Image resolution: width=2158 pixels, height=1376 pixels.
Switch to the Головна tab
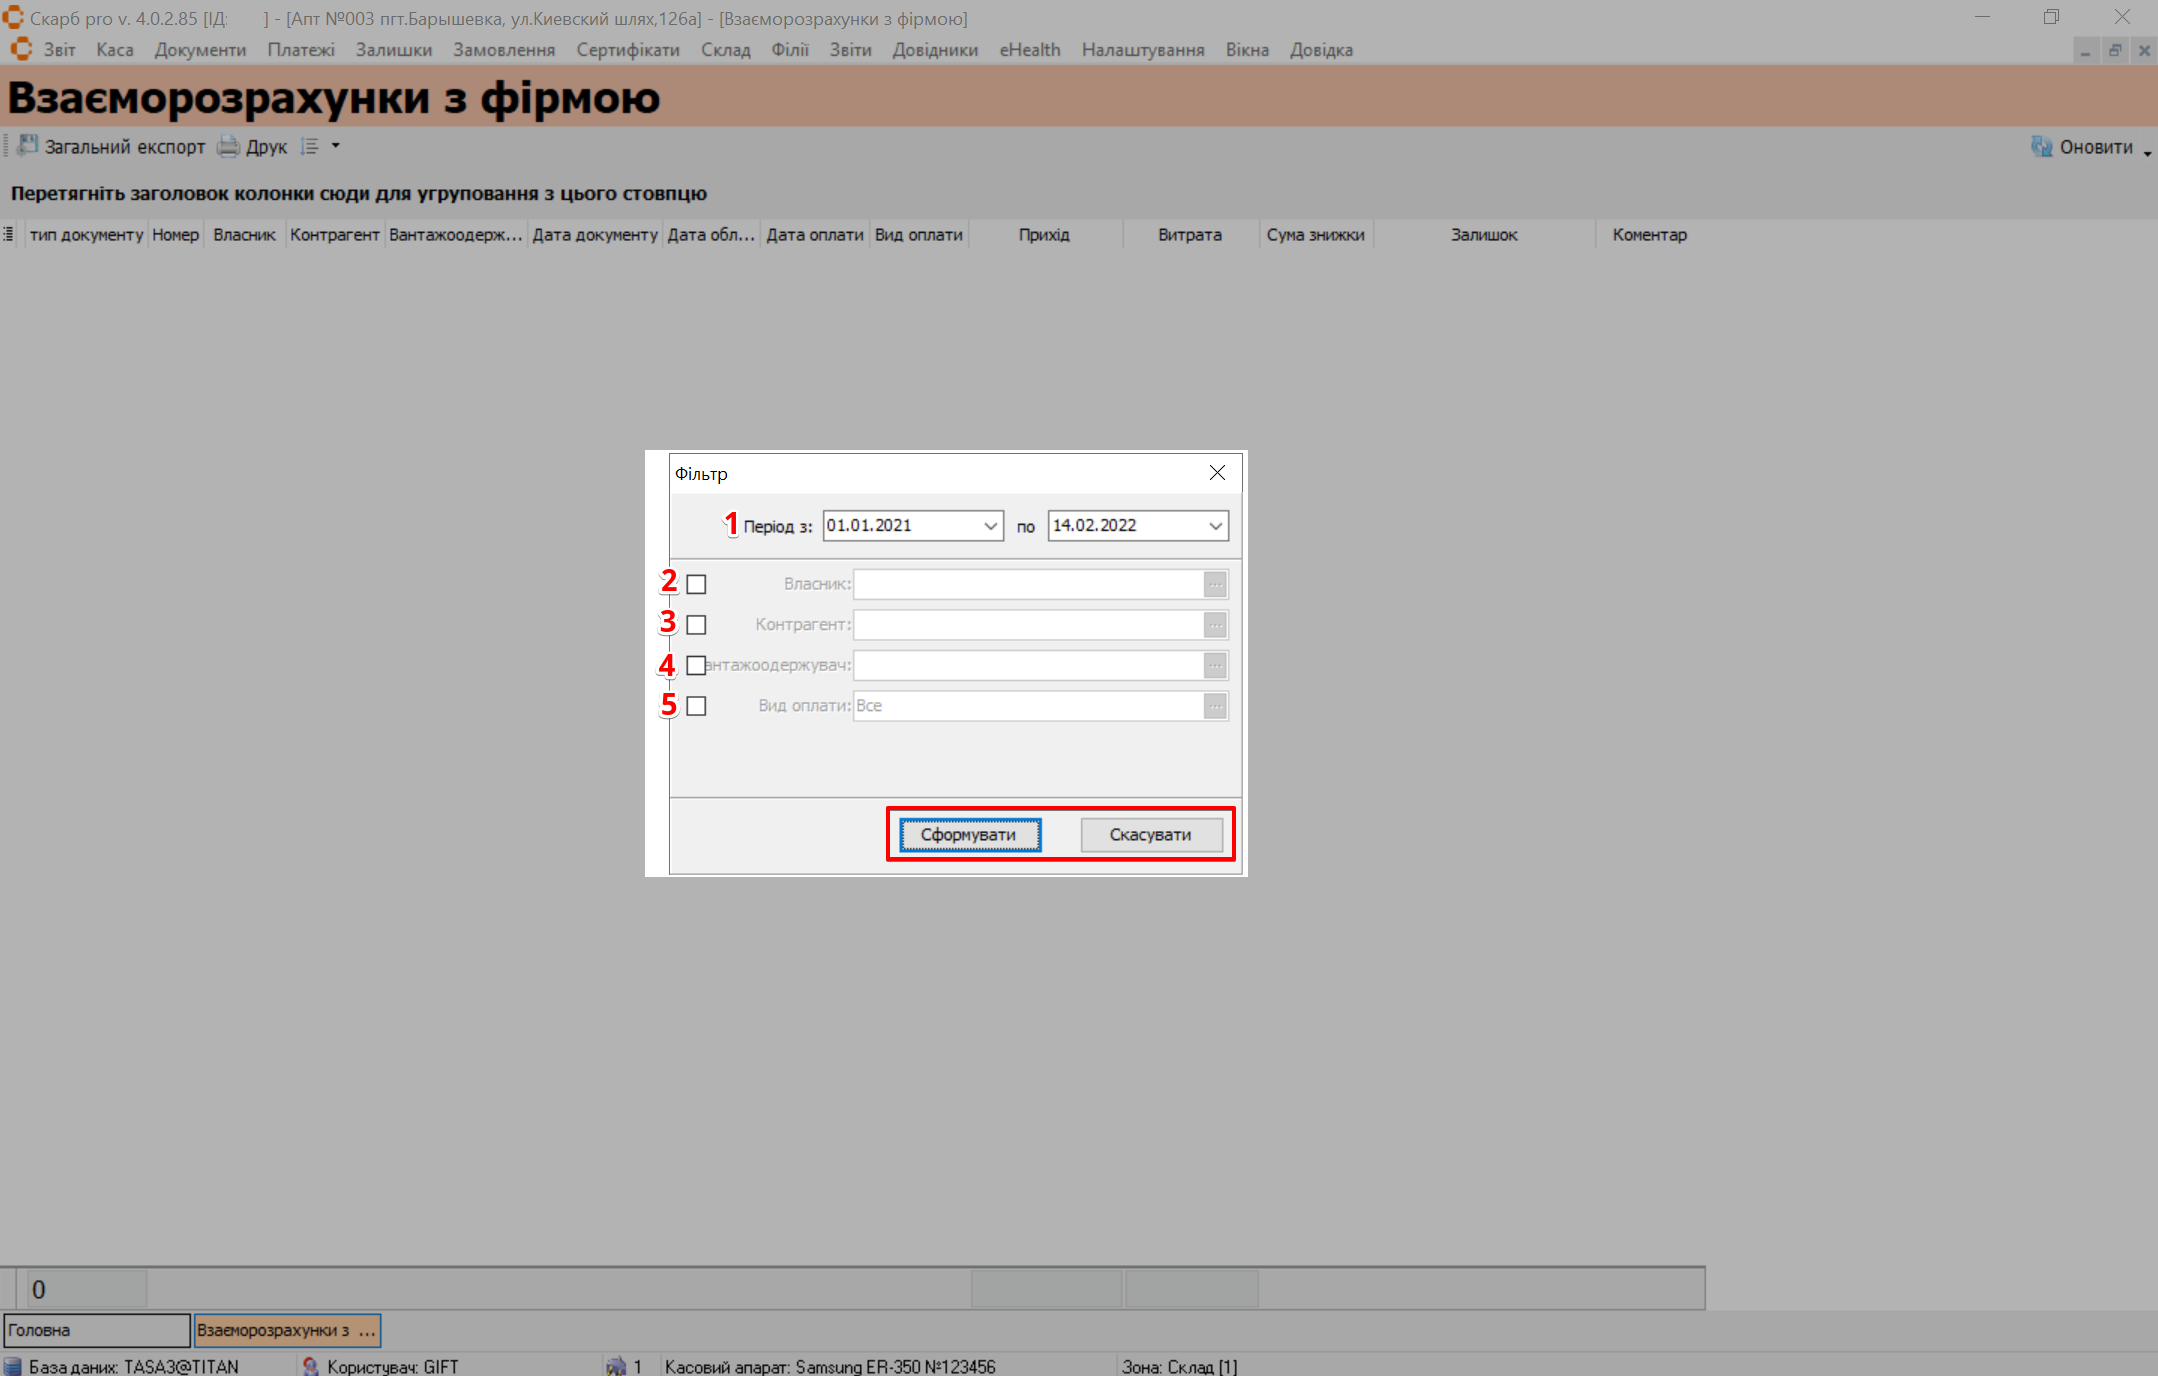point(96,1330)
